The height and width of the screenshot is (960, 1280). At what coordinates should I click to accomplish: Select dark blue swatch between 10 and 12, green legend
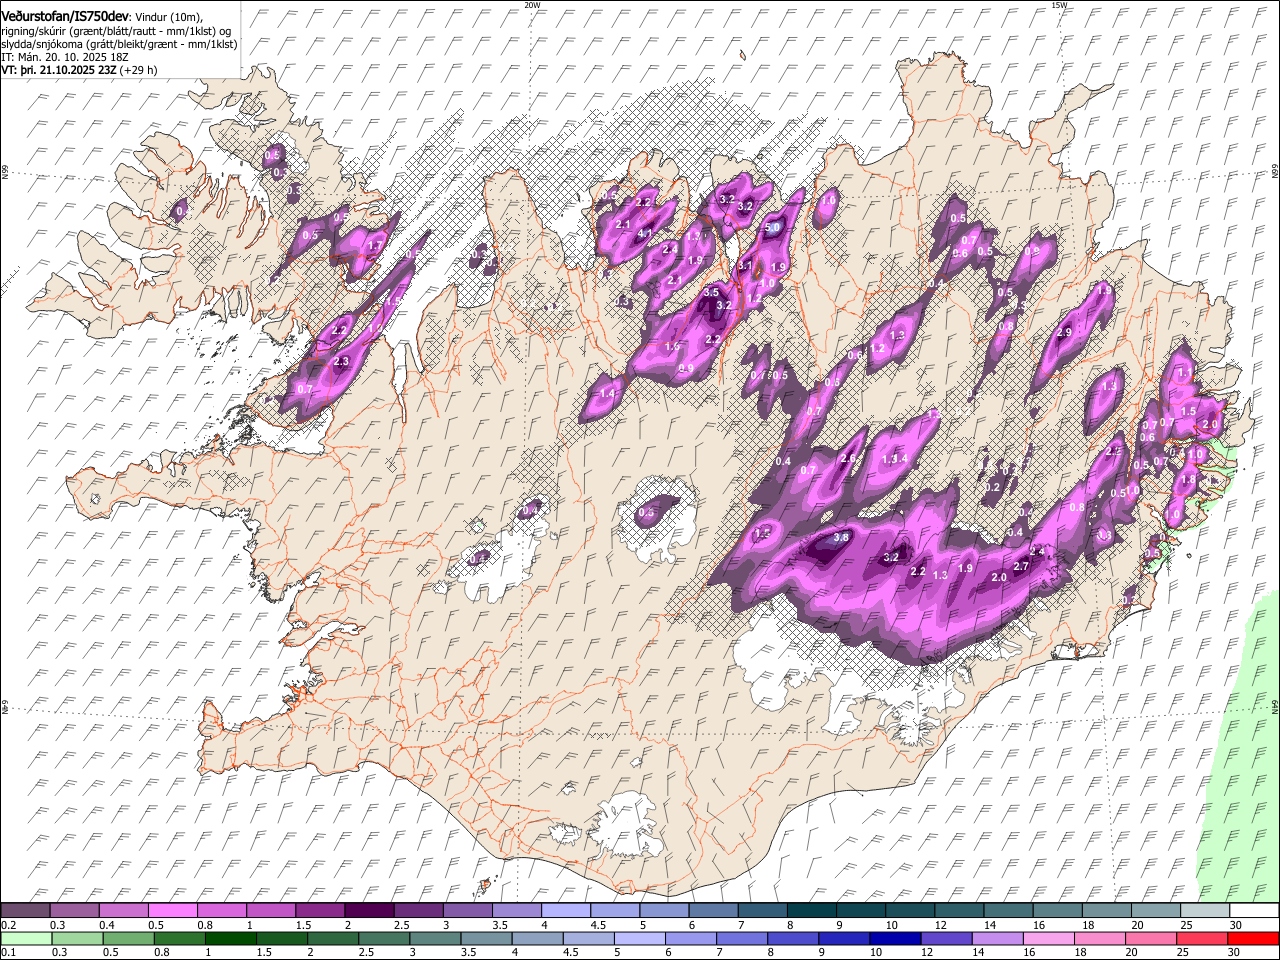click(894, 938)
